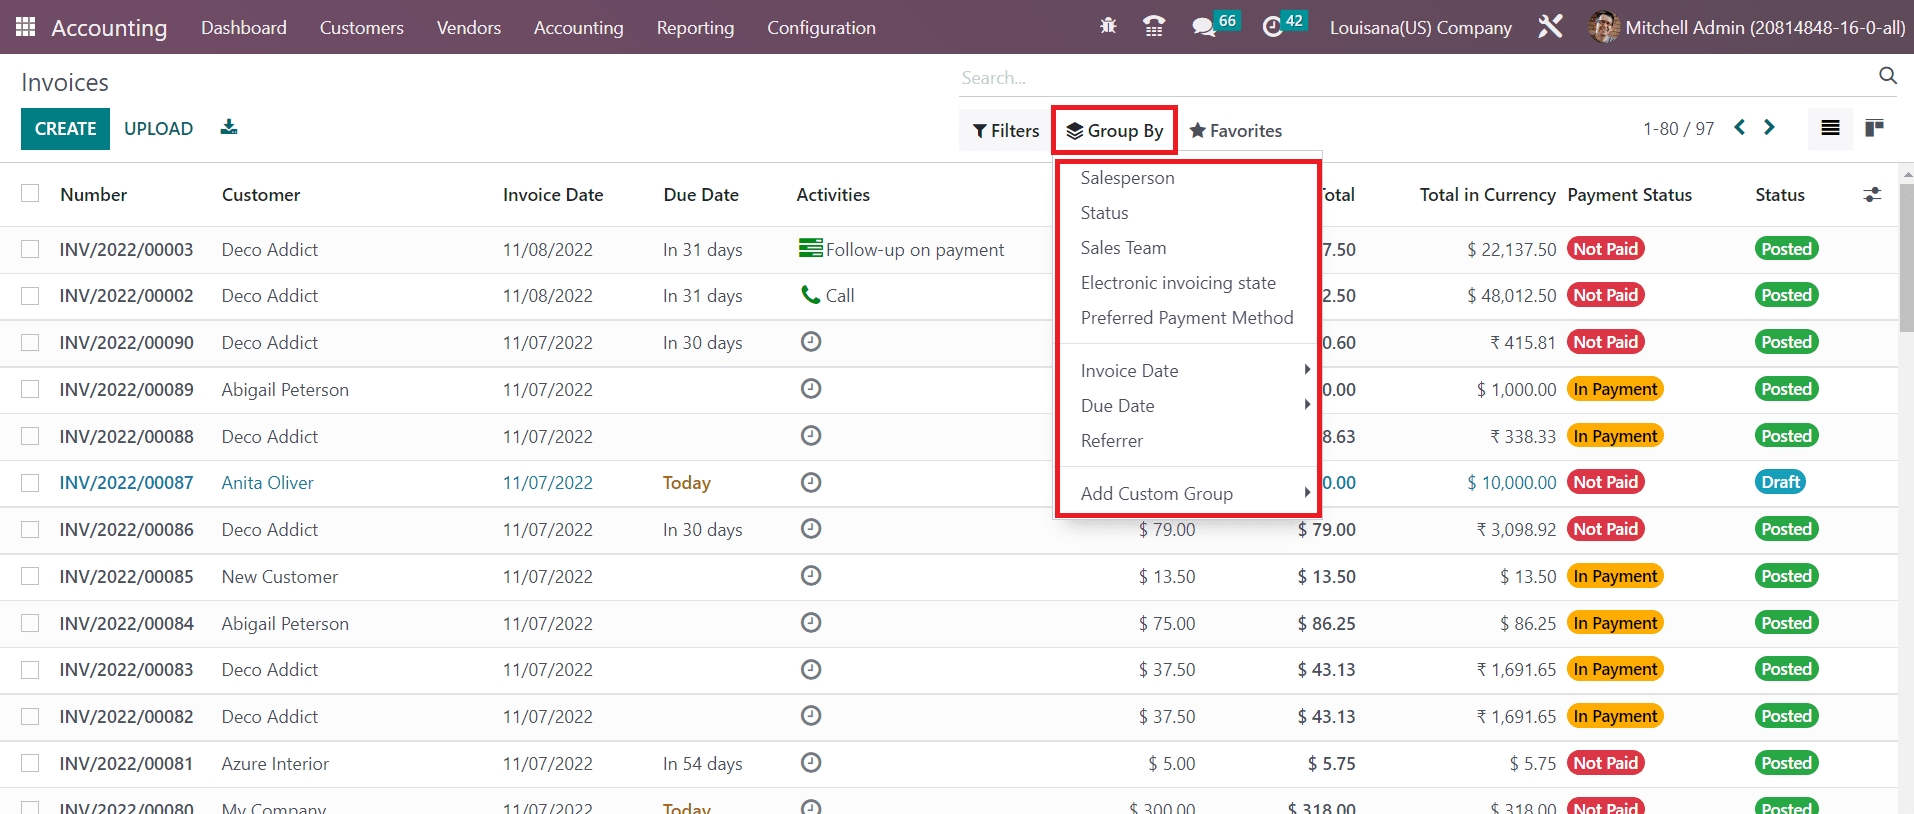Open the conversations chat icon

(x=1204, y=27)
